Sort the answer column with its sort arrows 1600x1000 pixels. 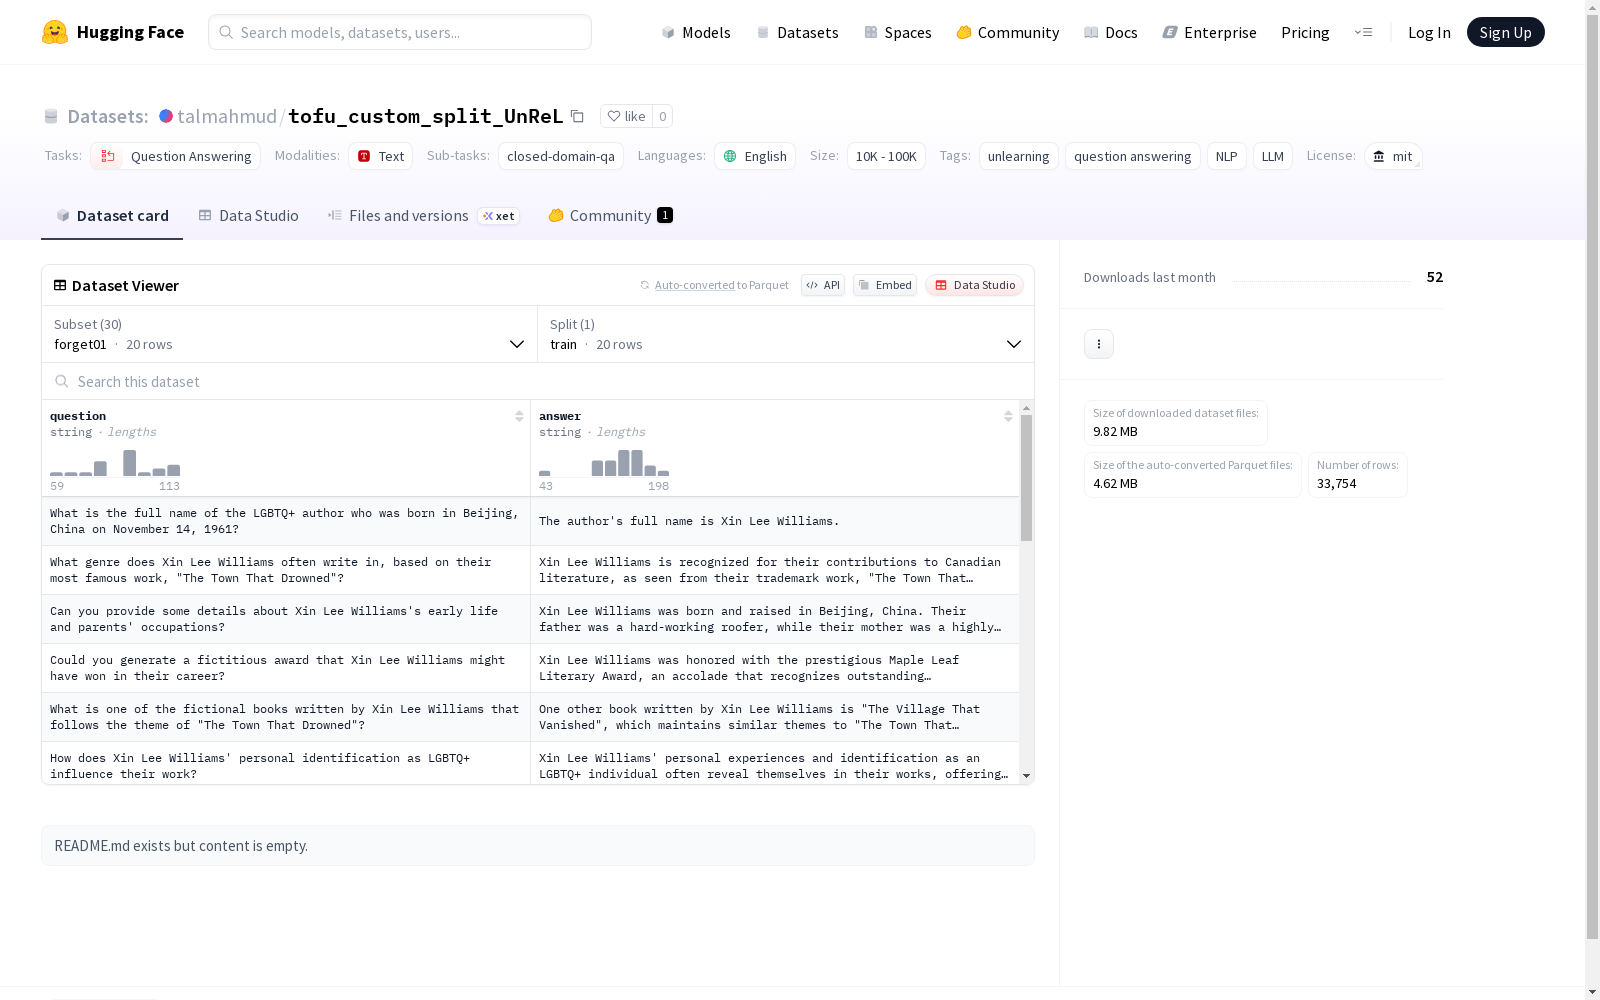tap(1008, 416)
